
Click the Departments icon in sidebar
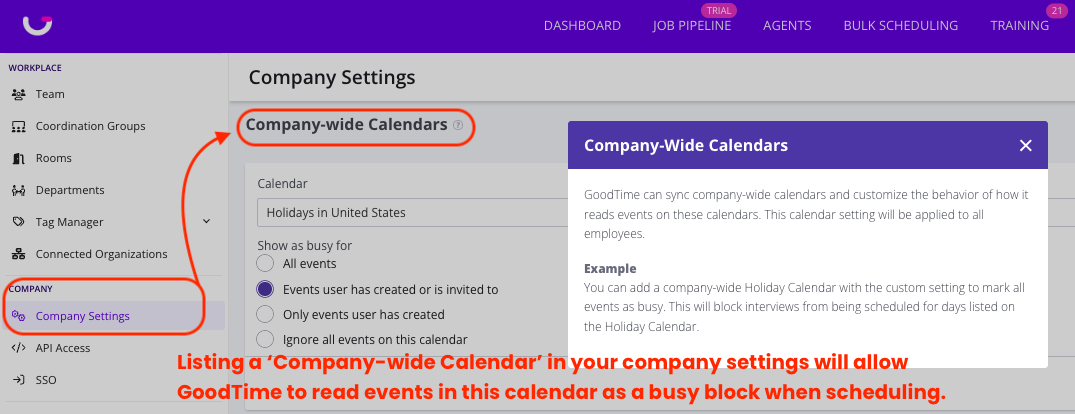[18, 190]
